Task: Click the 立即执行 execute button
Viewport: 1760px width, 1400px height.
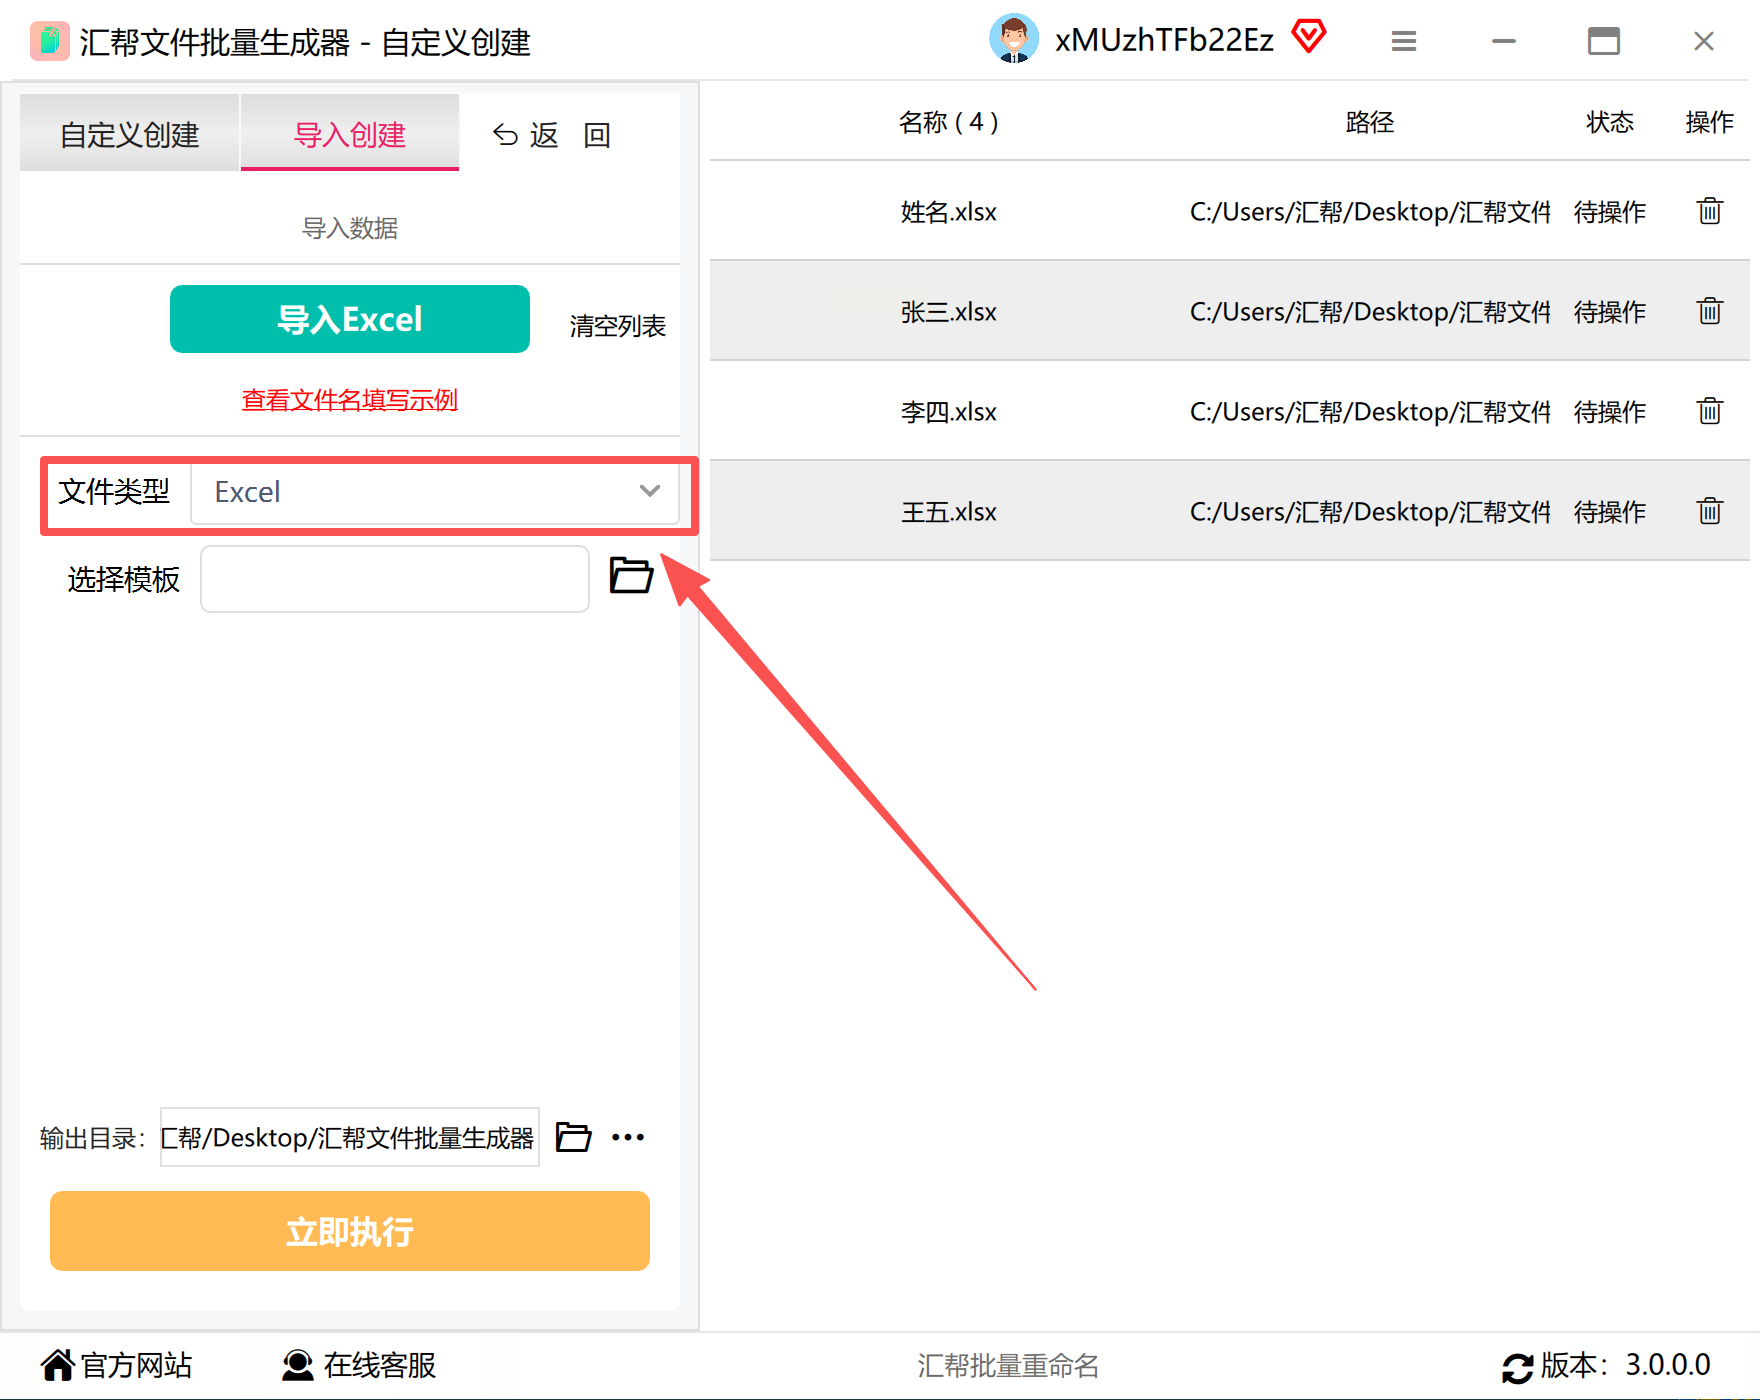Action: pyautogui.click(x=350, y=1231)
